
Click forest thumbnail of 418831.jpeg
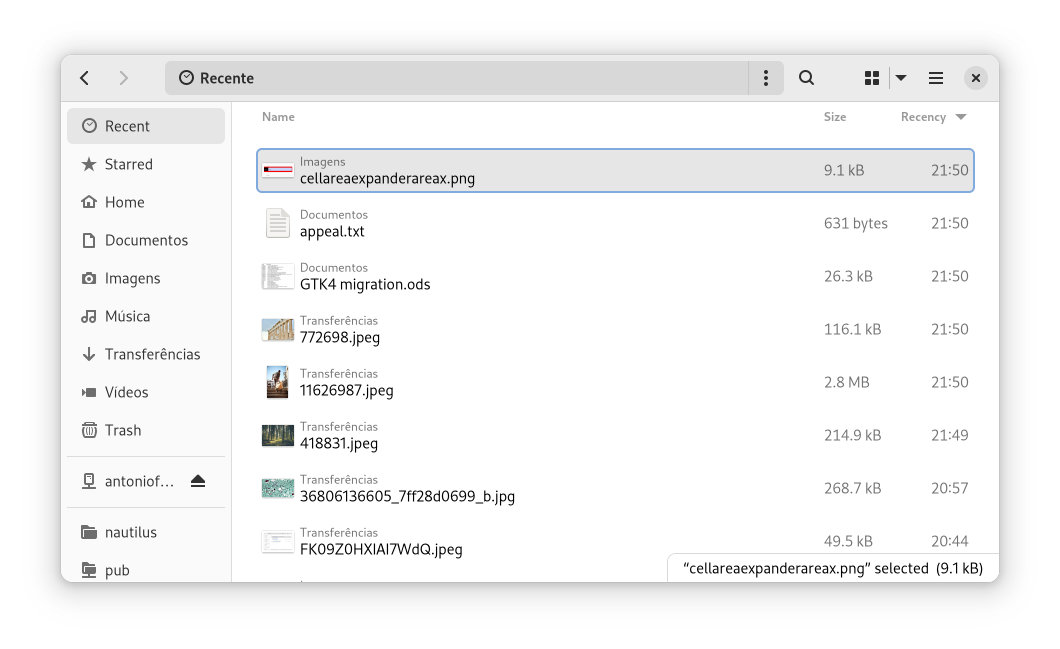(x=278, y=435)
